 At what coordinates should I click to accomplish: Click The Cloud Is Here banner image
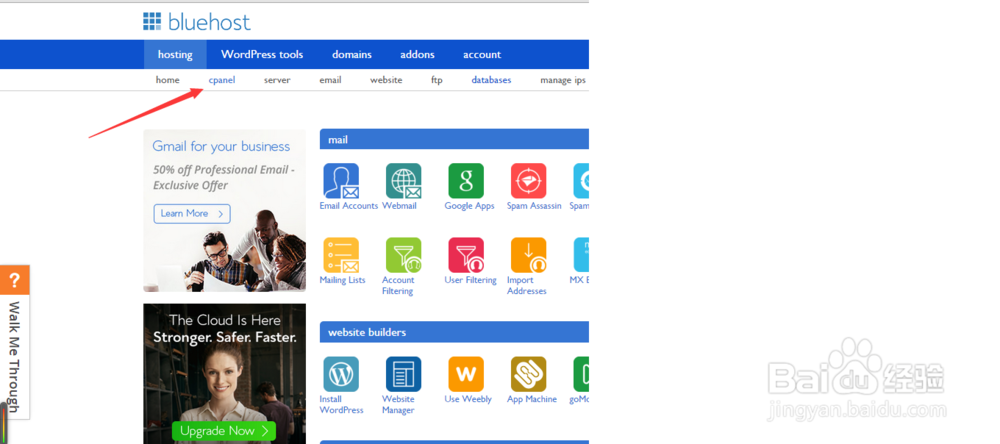(x=224, y=373)
